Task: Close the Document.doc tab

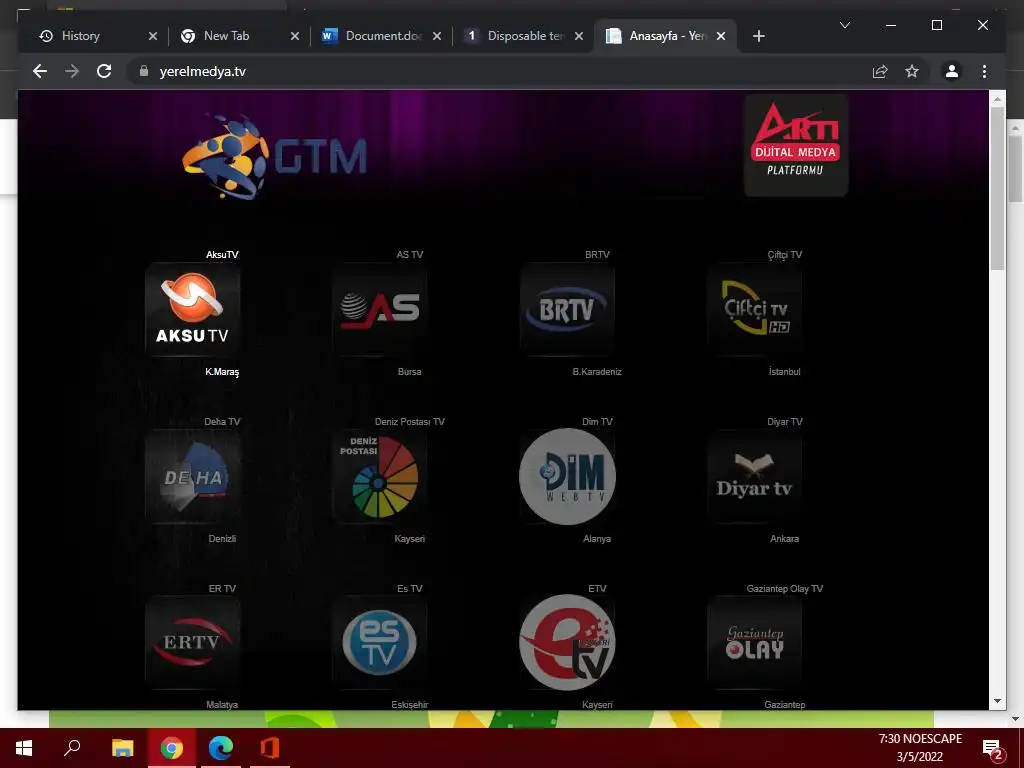Action: click(437, 36)
